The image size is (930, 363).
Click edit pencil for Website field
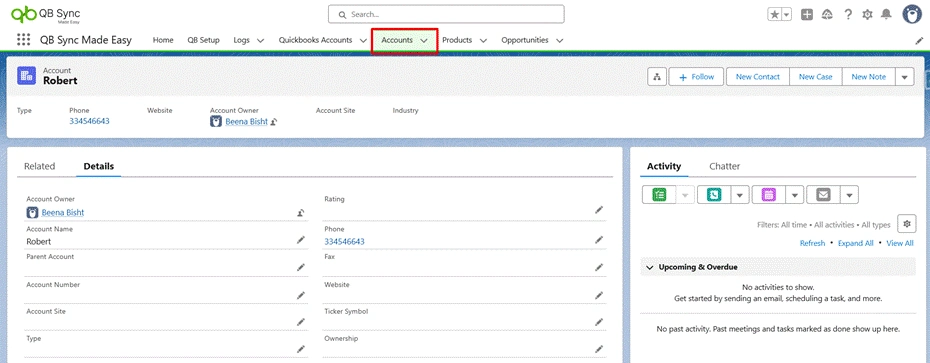(x=599, y=295)
